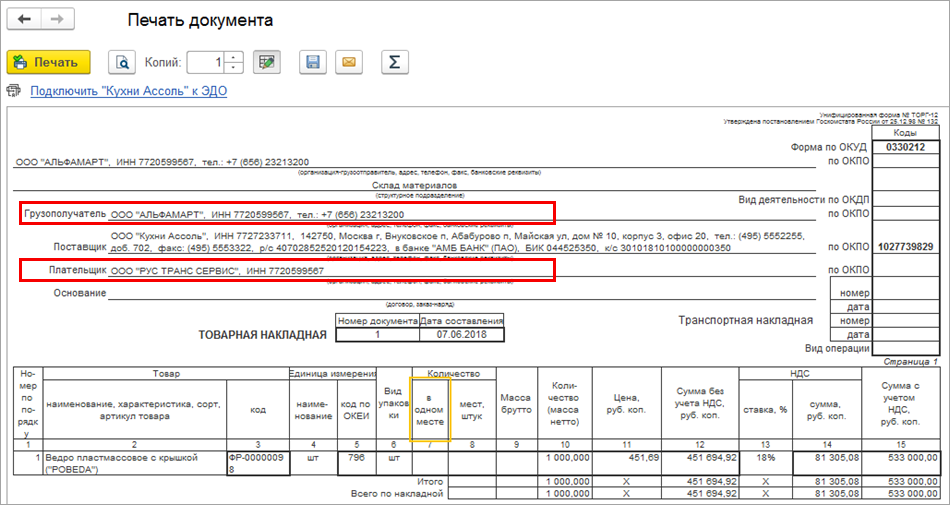Go back with the left arrow button
The width and height of the screenshot is (950, 505).
[x=24, y=19]
